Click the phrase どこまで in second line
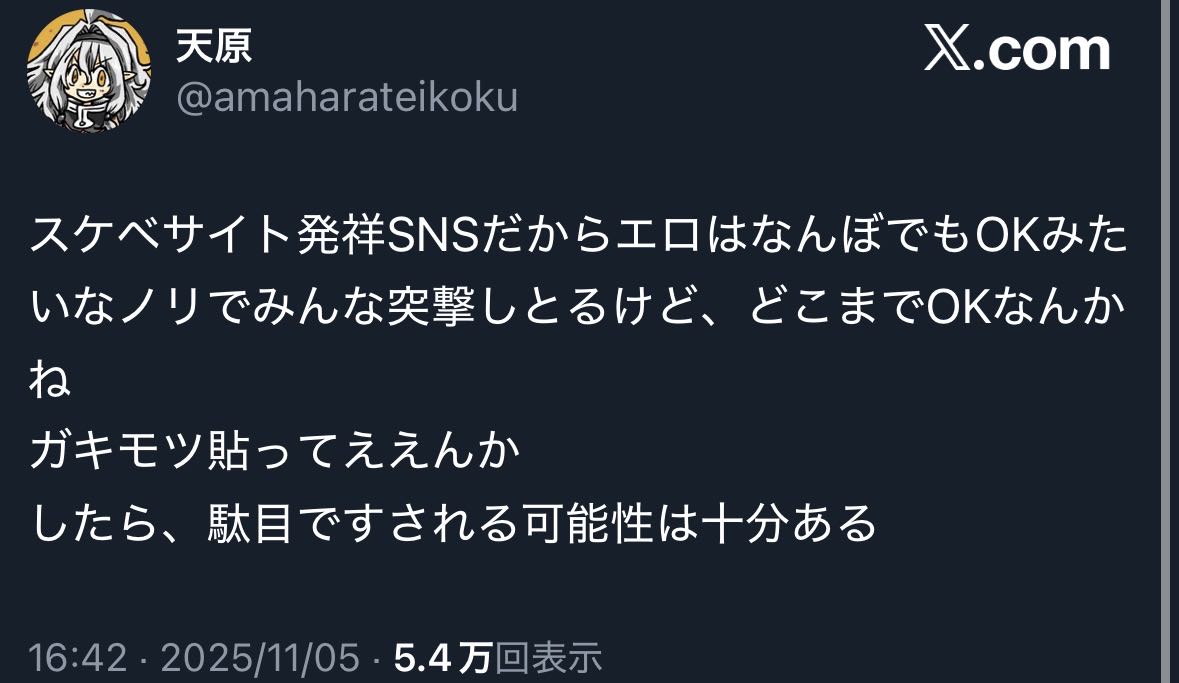The image size is (1179, 683). [837, 307]
